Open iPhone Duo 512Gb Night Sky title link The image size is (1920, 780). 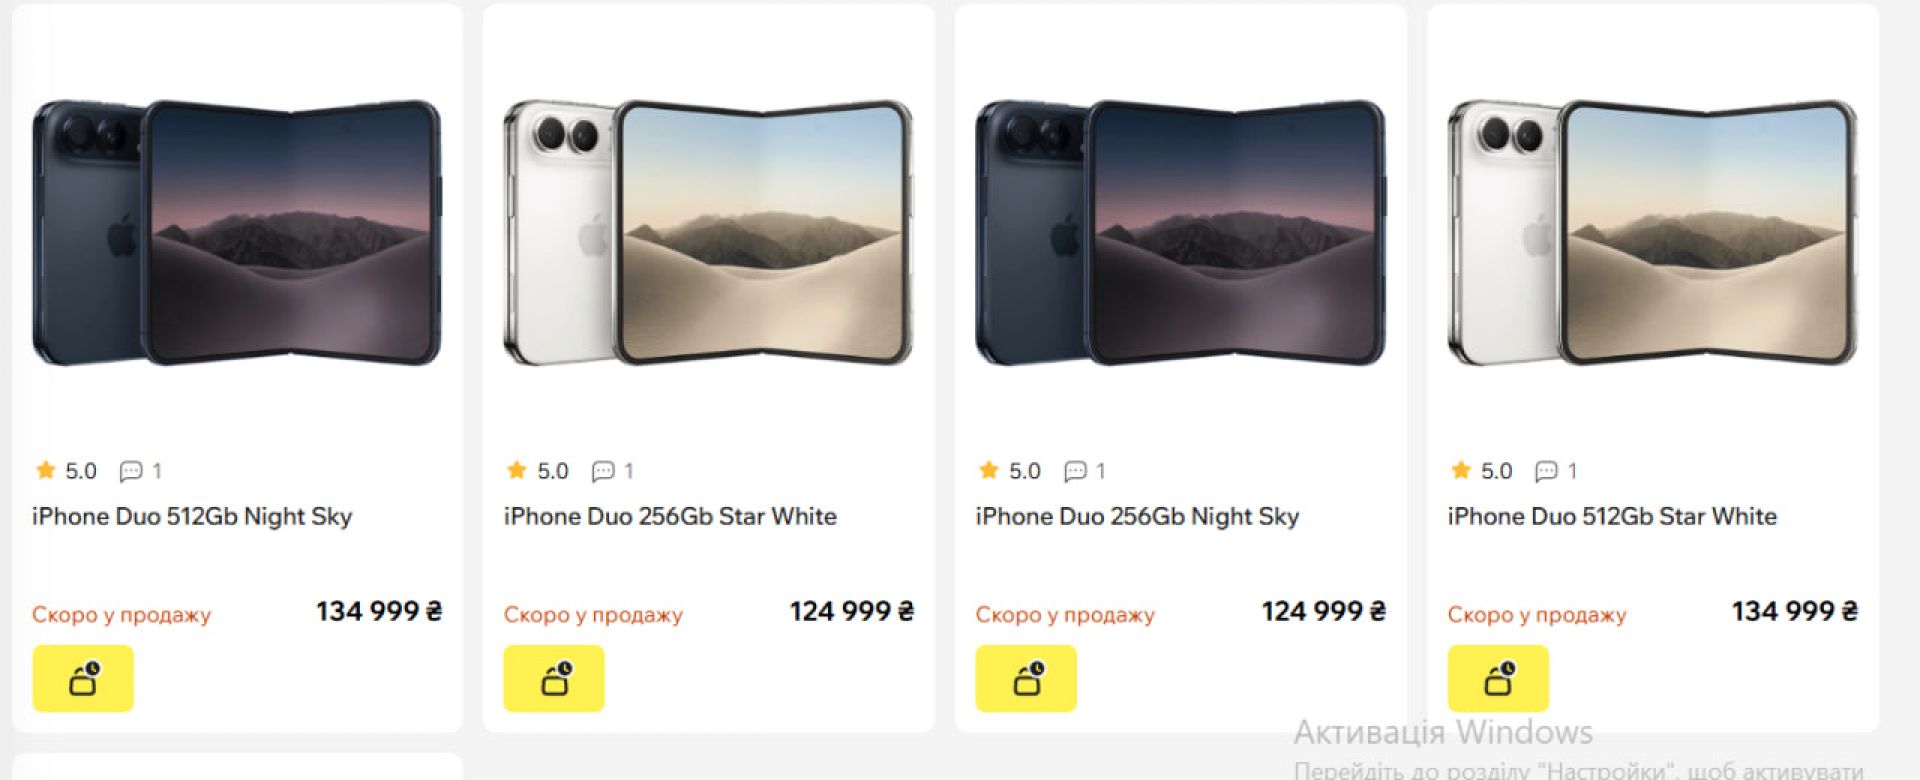pyautogui.click(x=192, y=517)
